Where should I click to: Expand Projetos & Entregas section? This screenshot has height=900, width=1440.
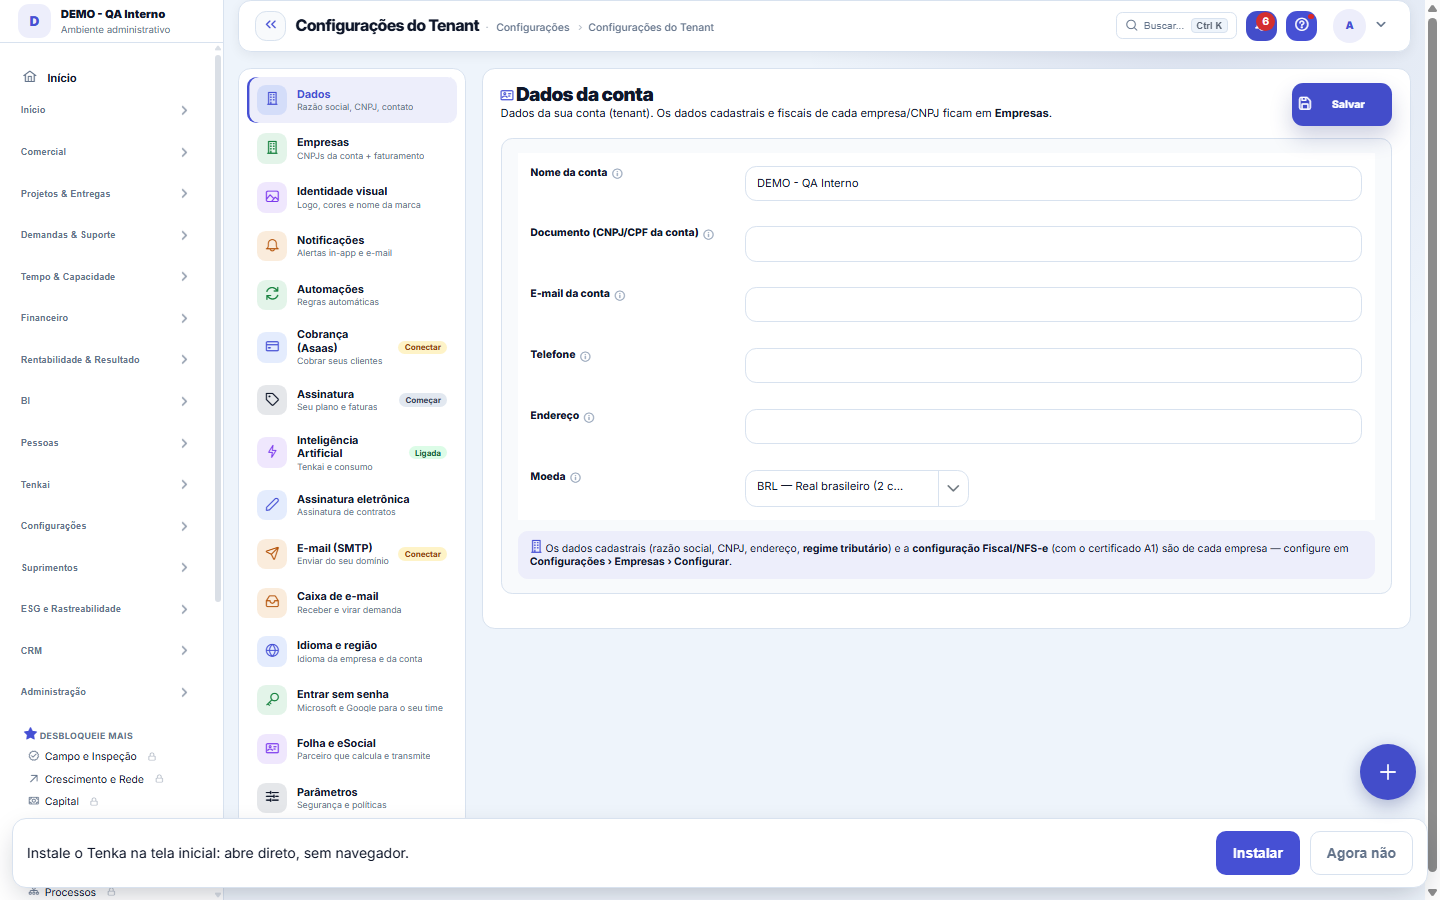click(x=105, y=194)
